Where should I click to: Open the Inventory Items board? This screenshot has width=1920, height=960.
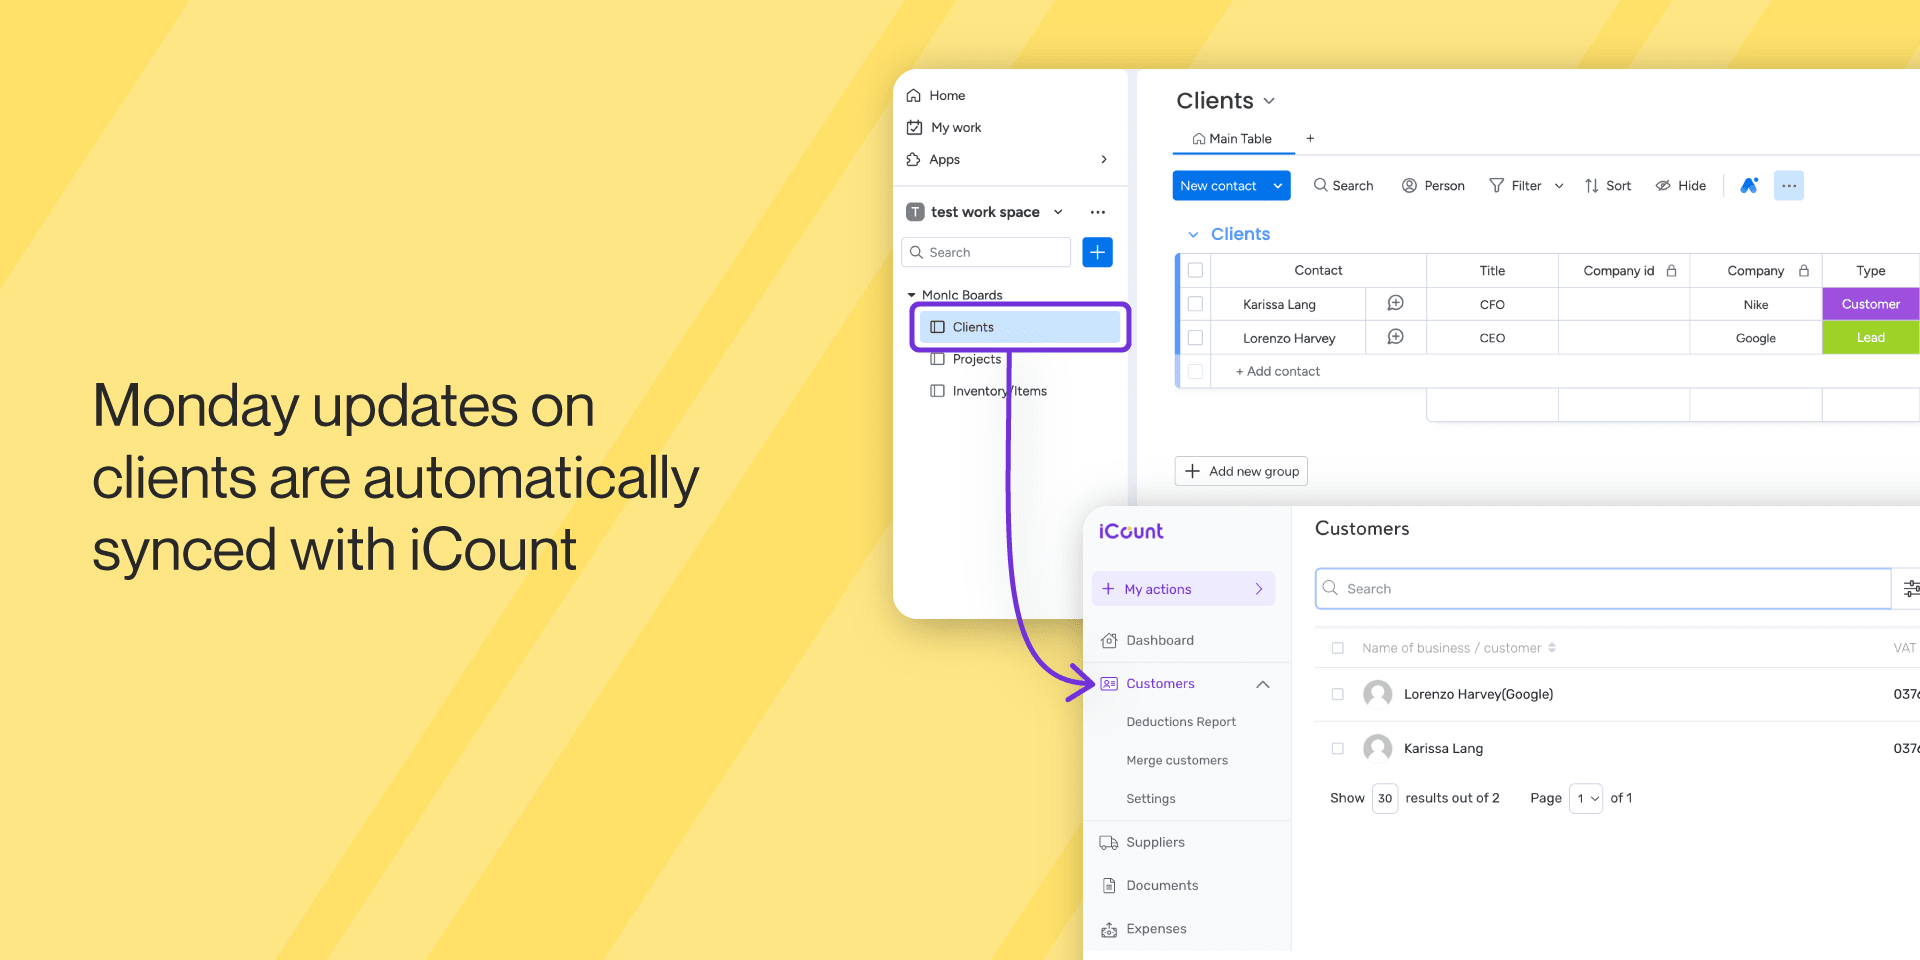tap(989, 391)
